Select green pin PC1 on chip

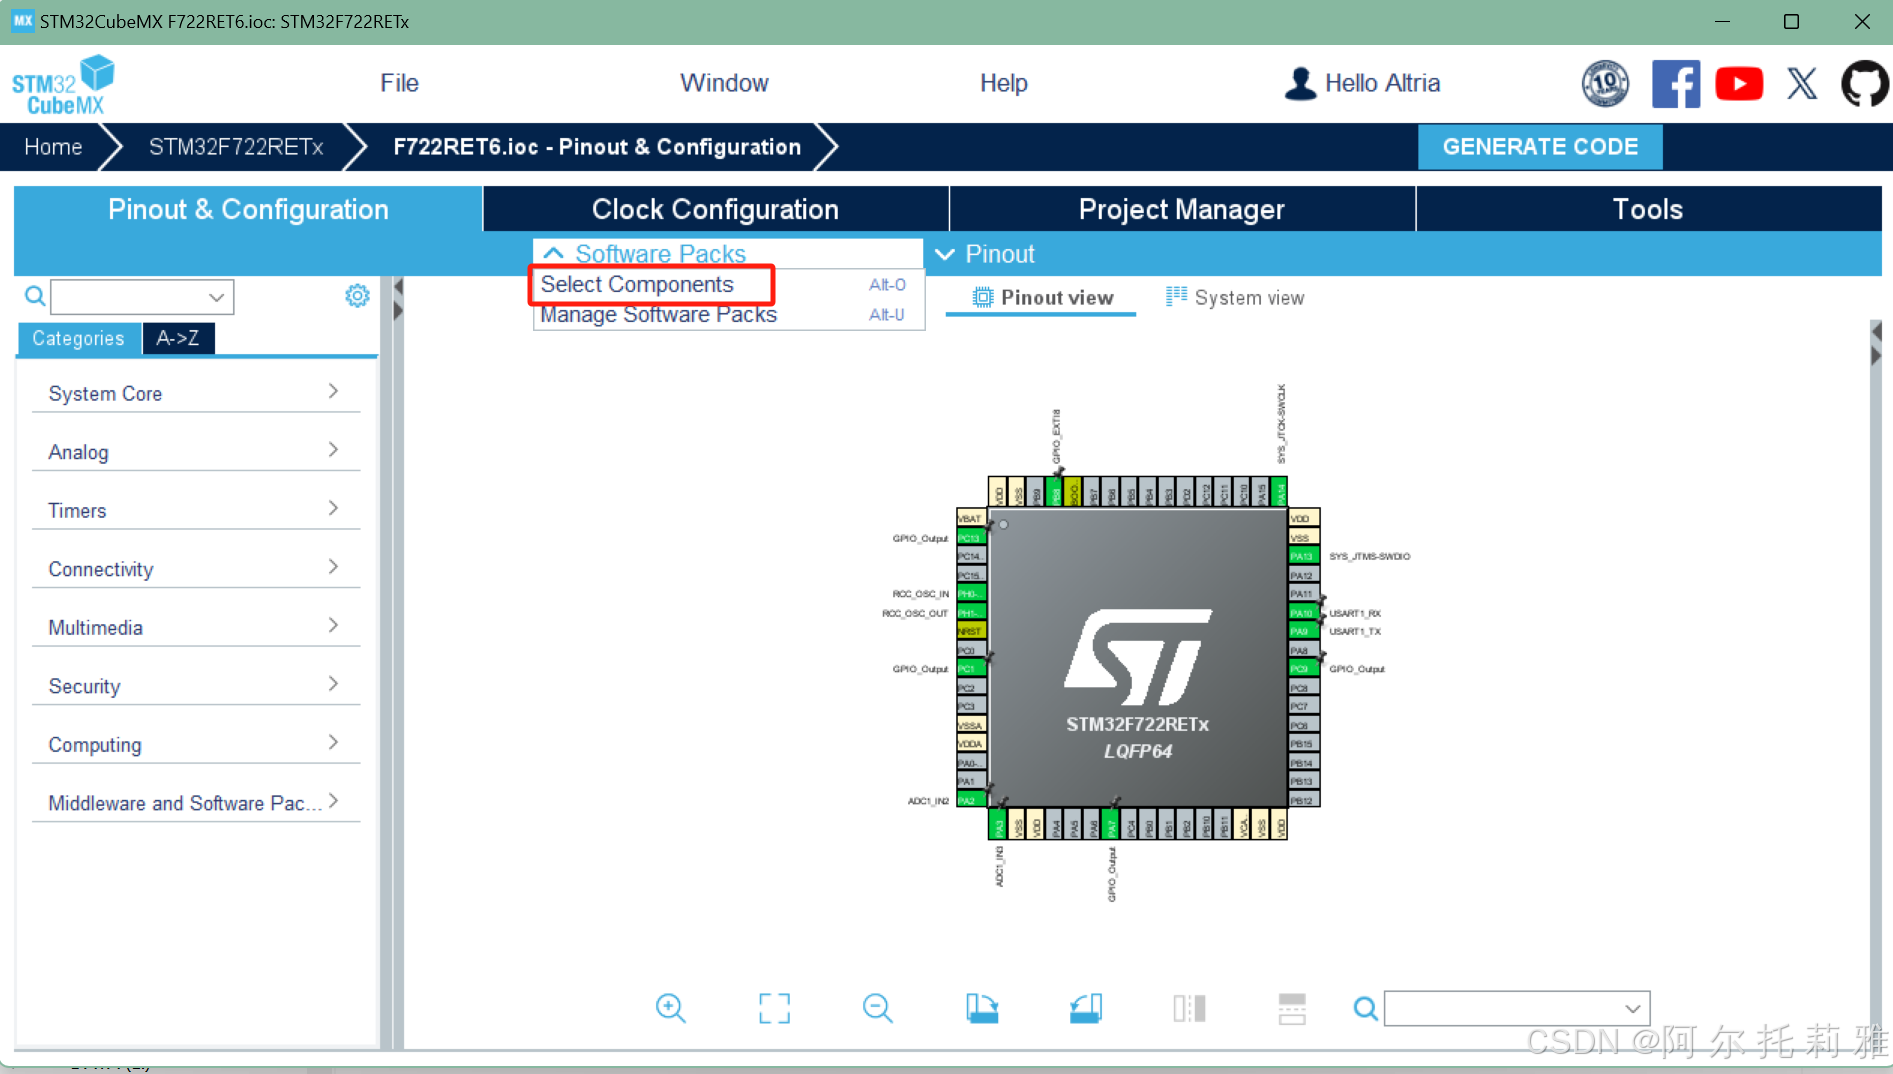pos(971,669)
